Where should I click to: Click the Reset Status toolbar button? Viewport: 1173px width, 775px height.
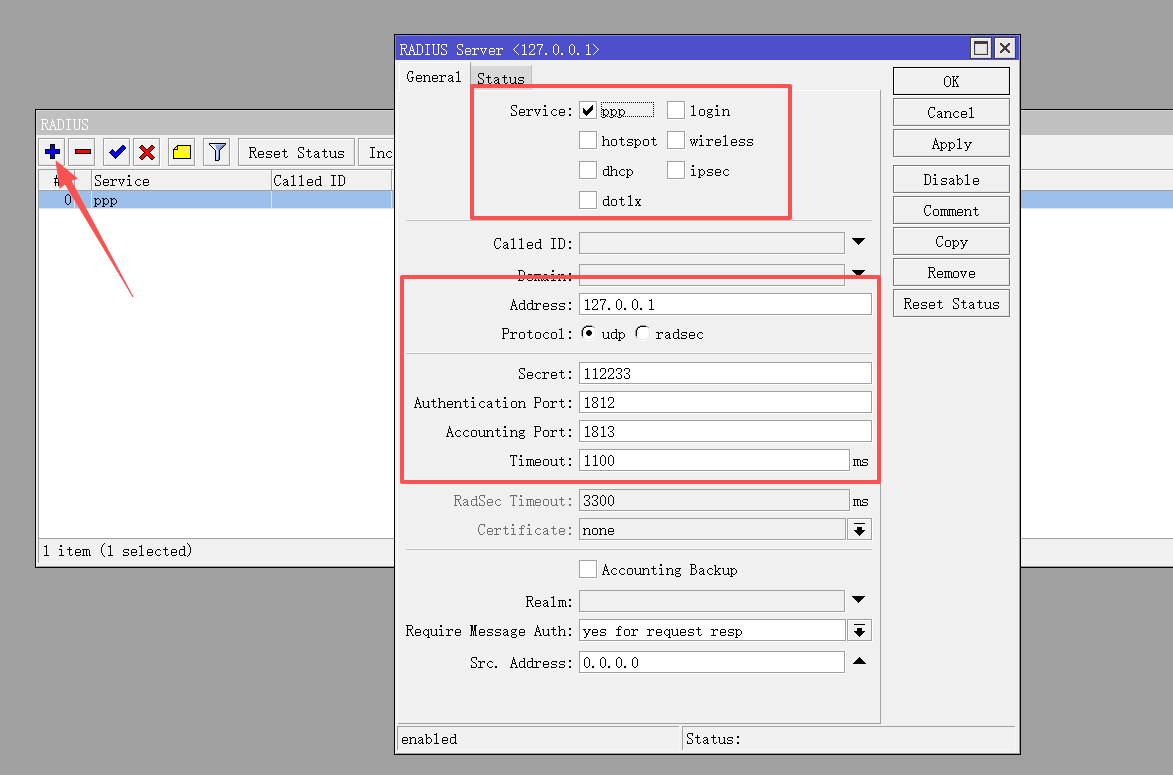(x=296, y=152)
